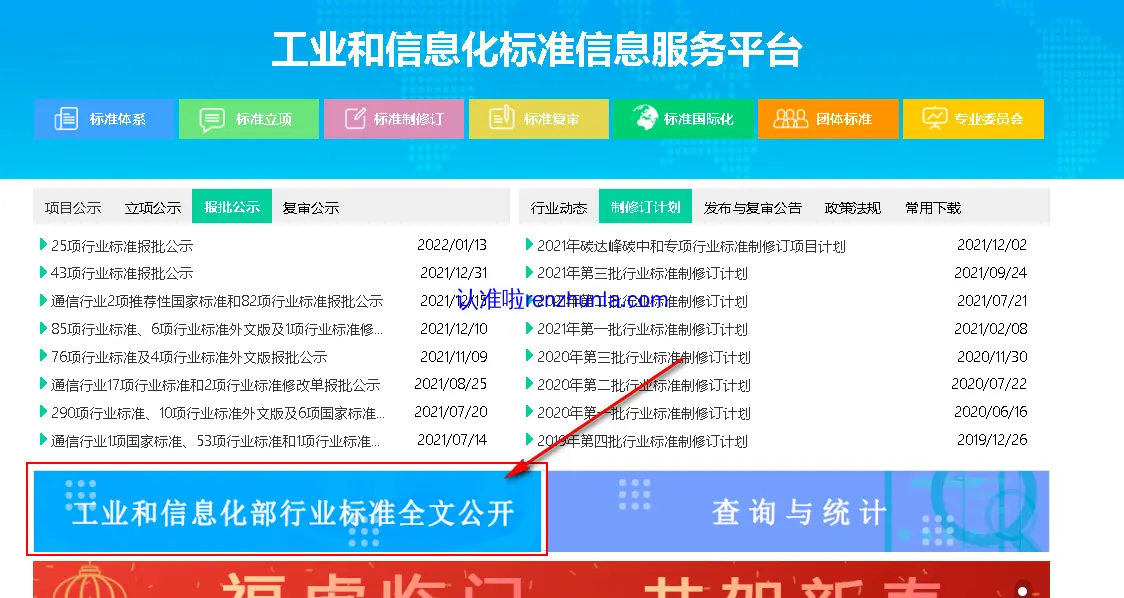Open 2021年第一批行业标准制修订计划
Screen dimensions: 1124x598
point(643,329)
